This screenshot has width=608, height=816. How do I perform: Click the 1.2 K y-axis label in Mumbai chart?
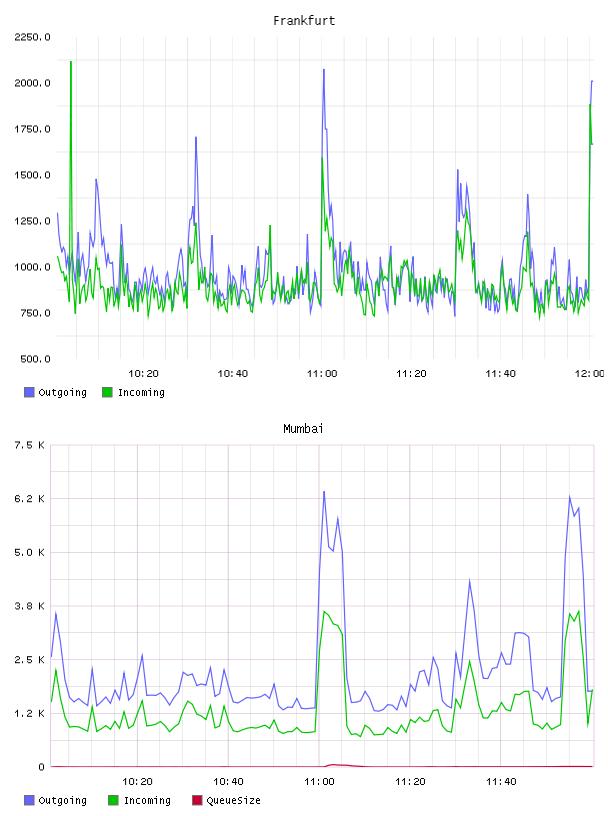tap(29, 713)
